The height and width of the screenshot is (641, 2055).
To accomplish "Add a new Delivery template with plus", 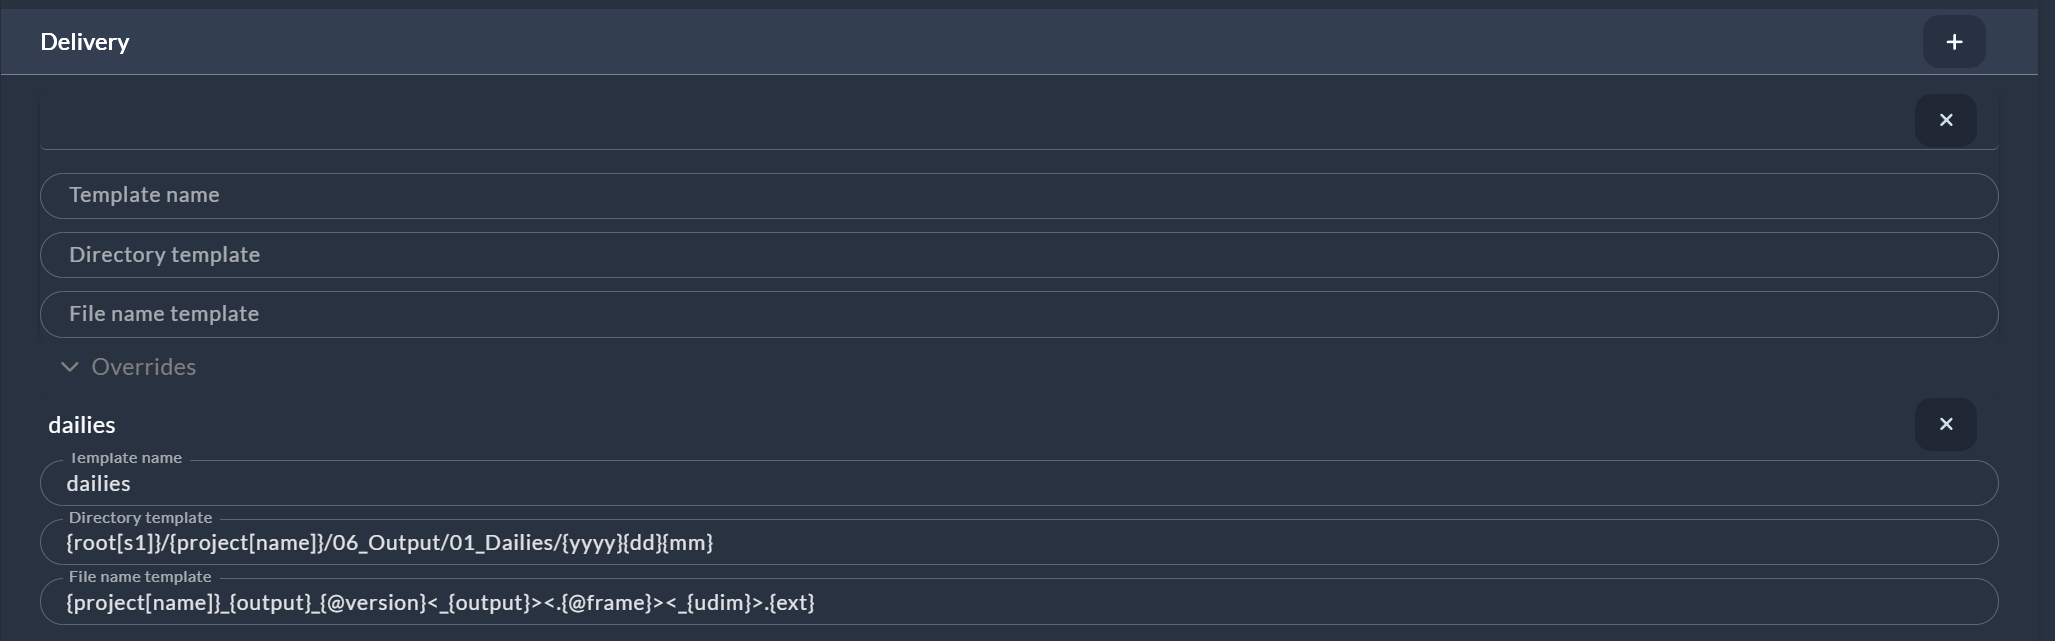I will click(x=1954, y=42).
